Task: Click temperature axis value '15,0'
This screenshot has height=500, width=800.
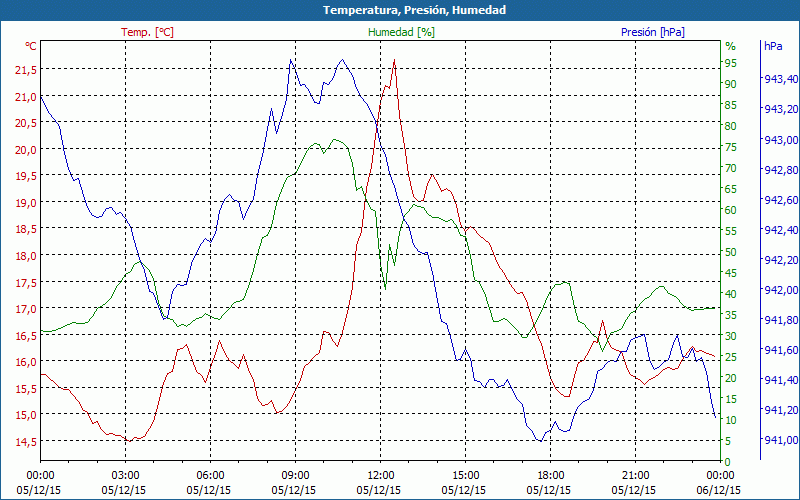Action: tap(26, 415)
